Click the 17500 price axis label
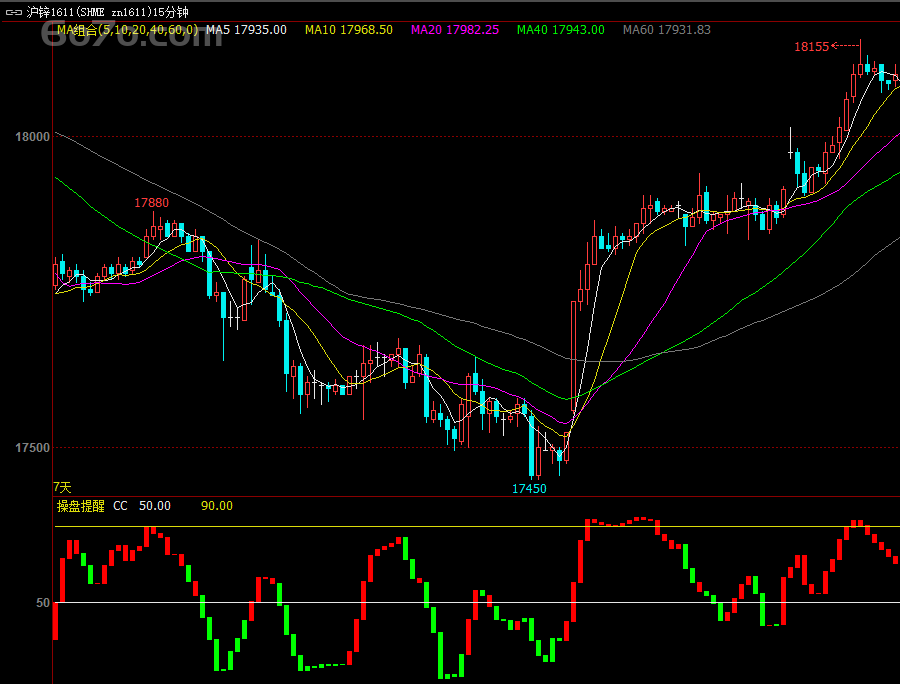The height and width of the screenshot is (684, 900). pos(32,448)
